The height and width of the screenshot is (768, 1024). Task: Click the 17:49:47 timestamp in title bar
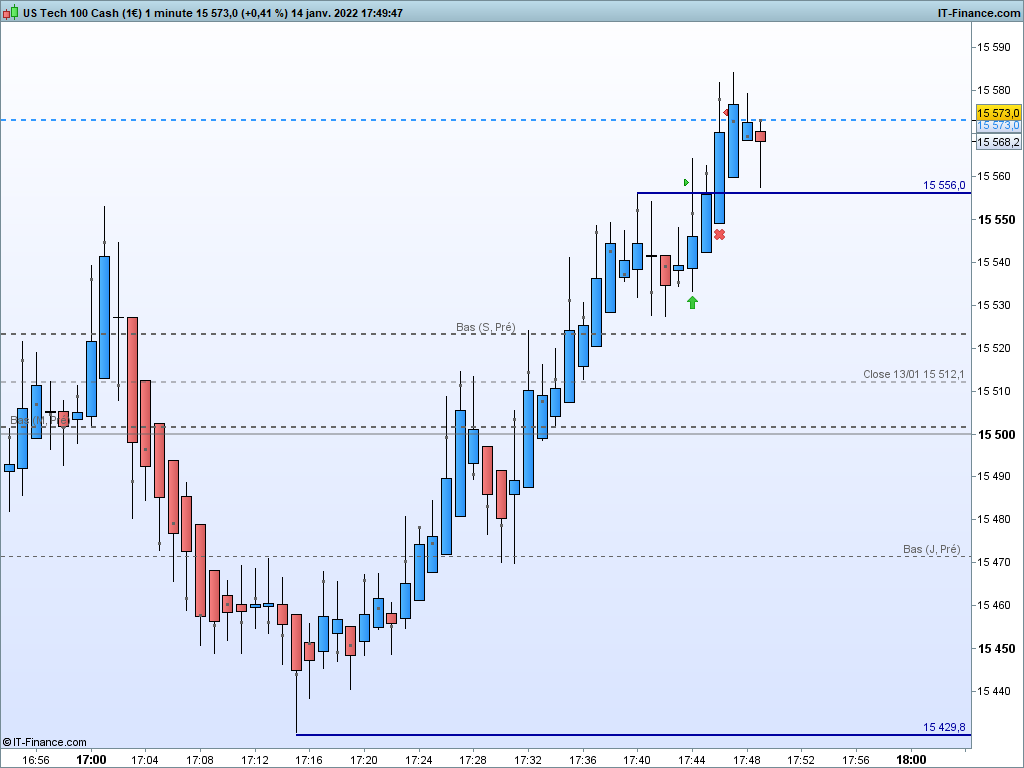tap(381, 13)
